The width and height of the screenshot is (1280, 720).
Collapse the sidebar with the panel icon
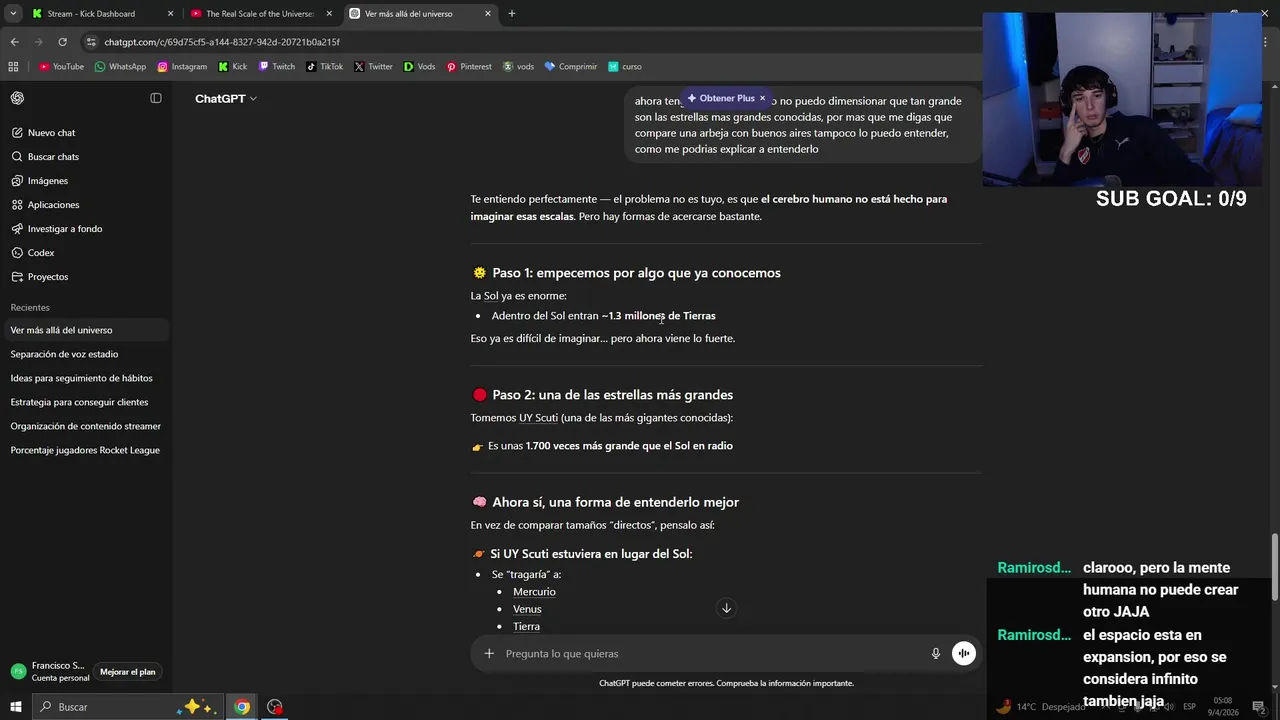pos(156,98)
